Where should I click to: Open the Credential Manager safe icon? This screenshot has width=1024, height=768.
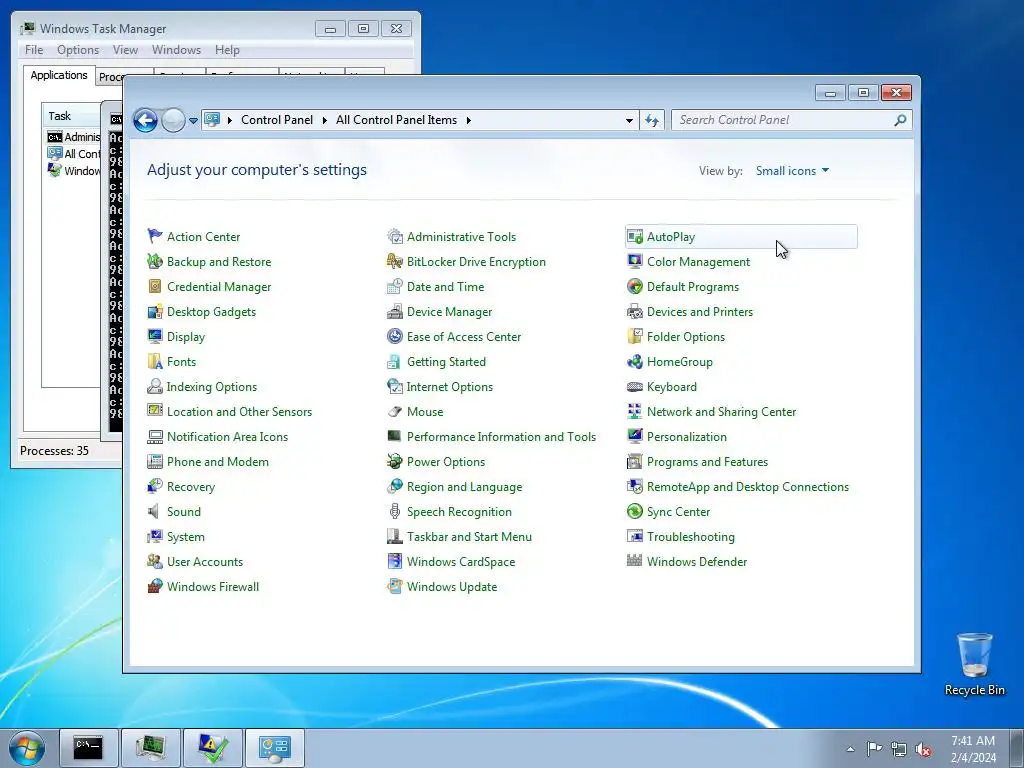(x=155, y=286)
